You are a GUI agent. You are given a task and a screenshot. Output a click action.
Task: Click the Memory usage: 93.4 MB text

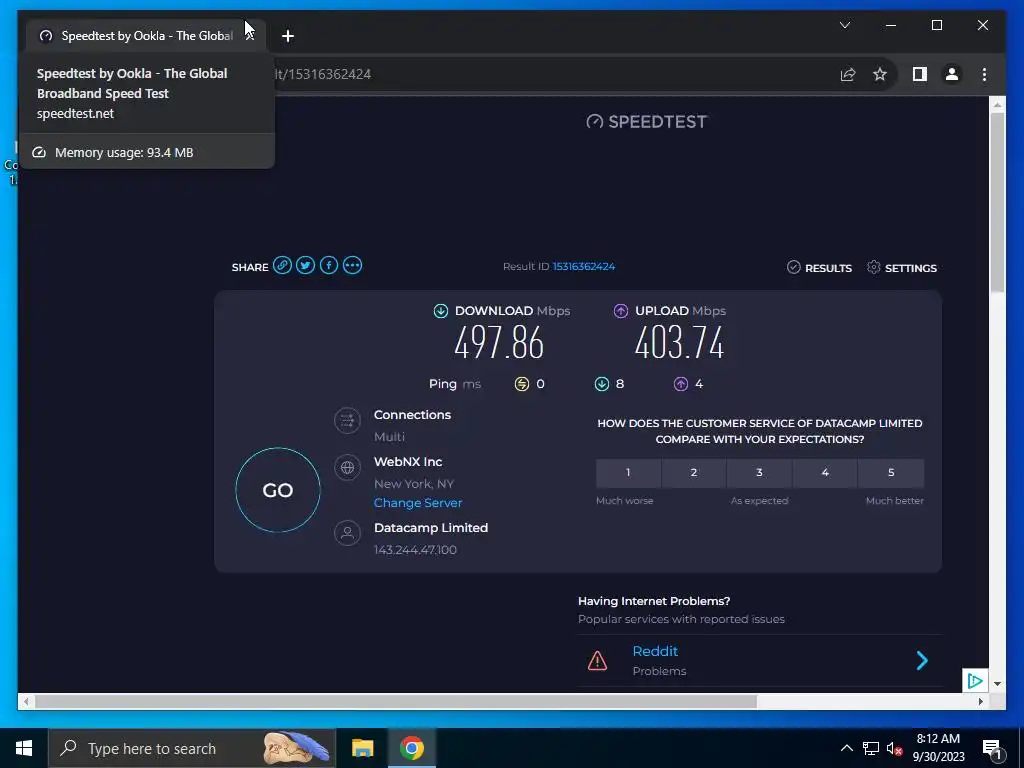pyautogui.click(x=124, y=153)
